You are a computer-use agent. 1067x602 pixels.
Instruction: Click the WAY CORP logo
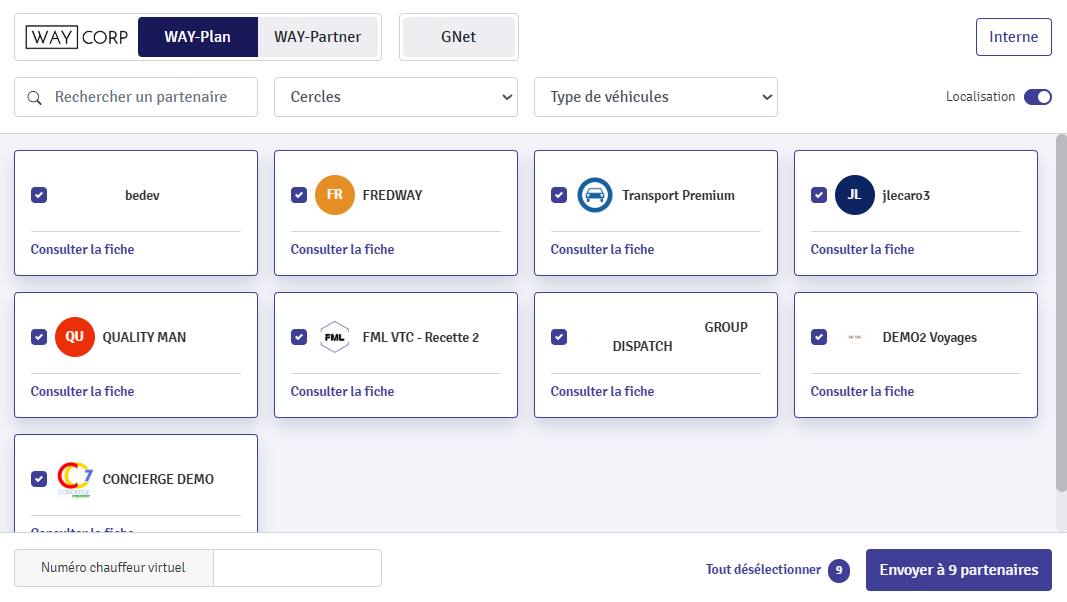[77, 37]
